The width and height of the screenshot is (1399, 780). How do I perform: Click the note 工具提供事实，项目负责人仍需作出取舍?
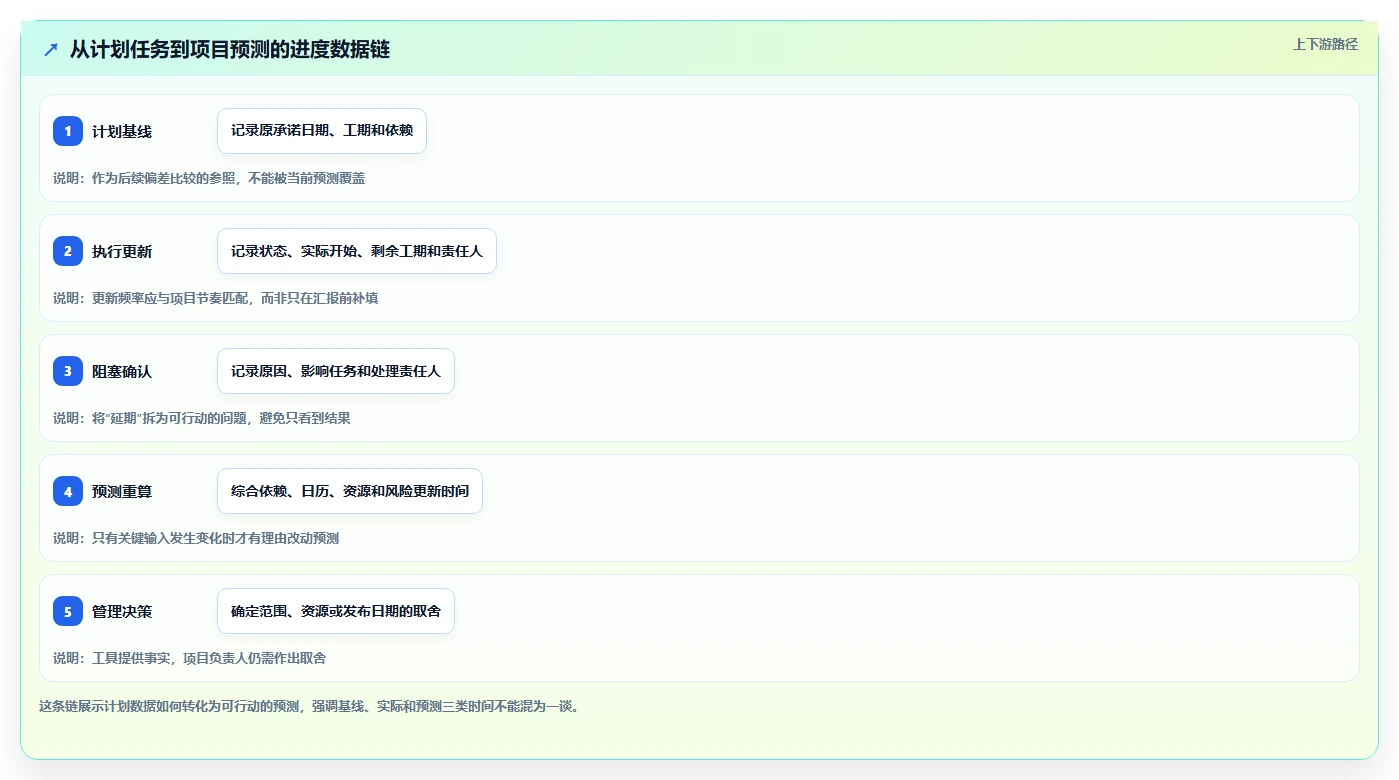(x=189, y=658)
